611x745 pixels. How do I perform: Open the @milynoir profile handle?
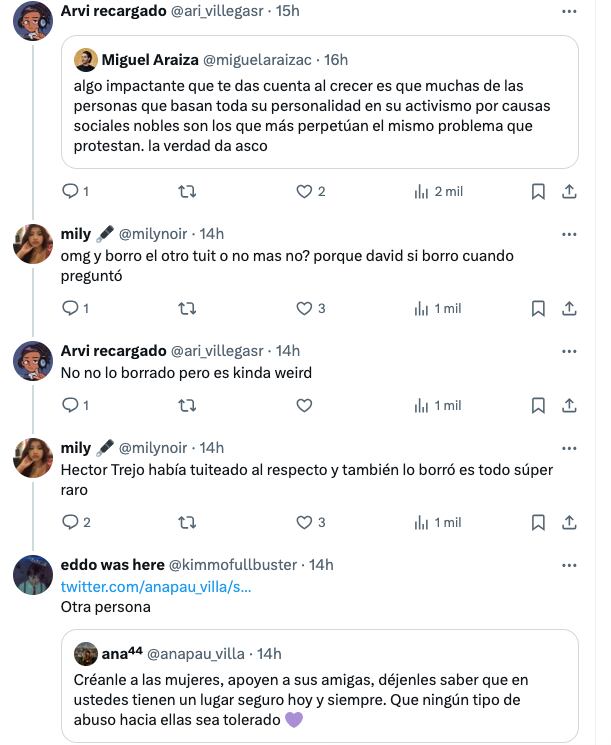click(153, 234)
